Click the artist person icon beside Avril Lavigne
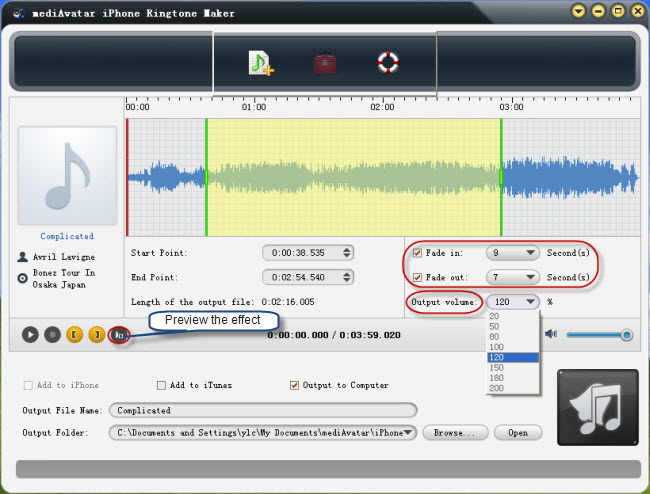650x494 pixels. click(x=22, y=257)
